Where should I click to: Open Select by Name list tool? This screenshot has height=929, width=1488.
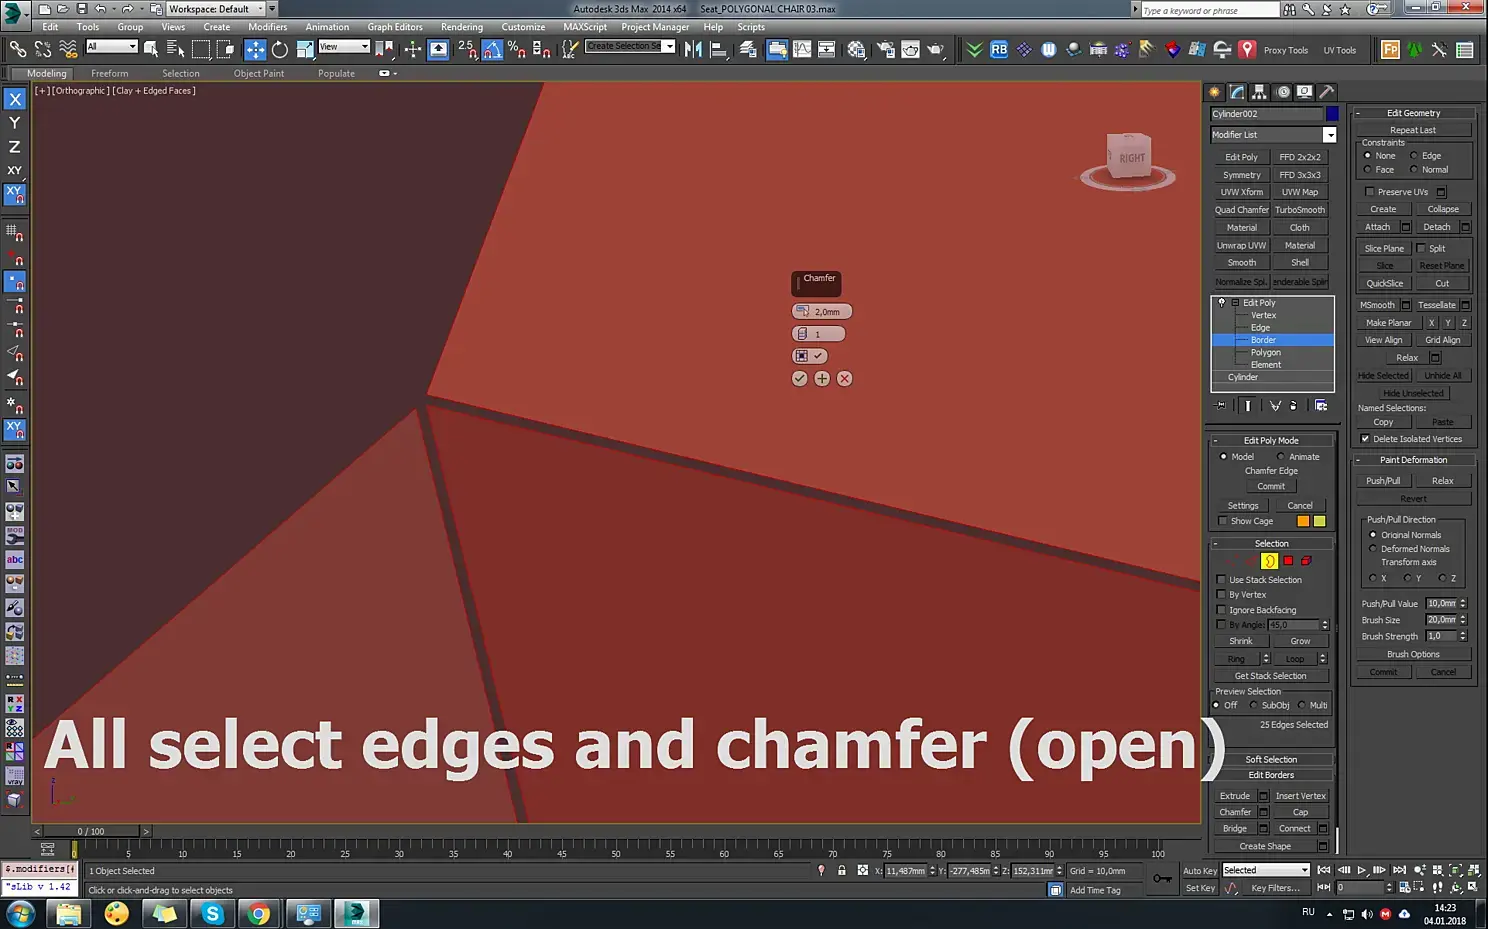point(175,49)
